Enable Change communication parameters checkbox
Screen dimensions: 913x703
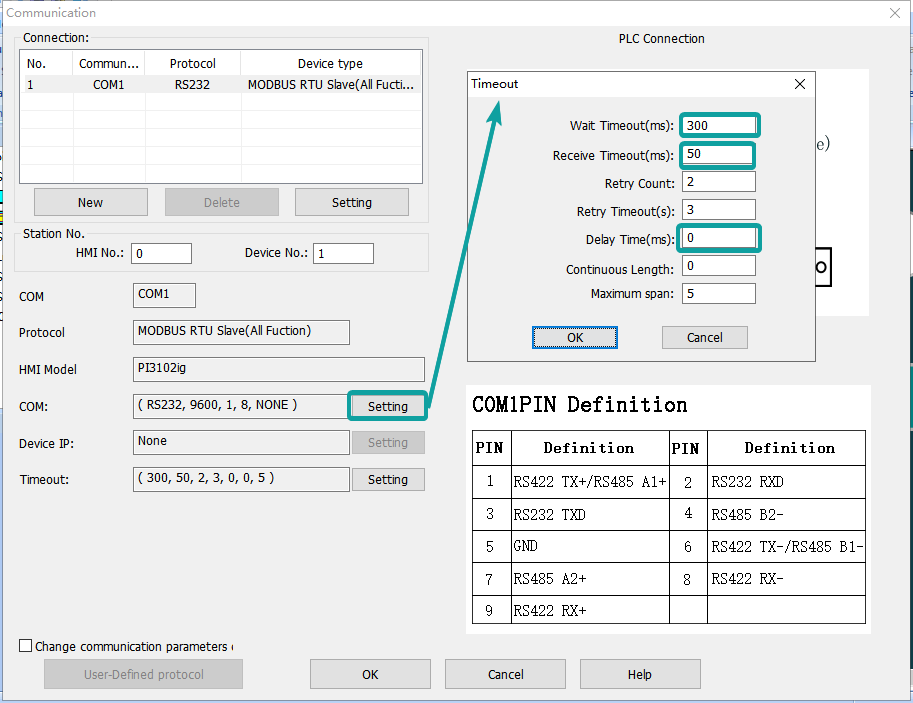coord(26,646)
